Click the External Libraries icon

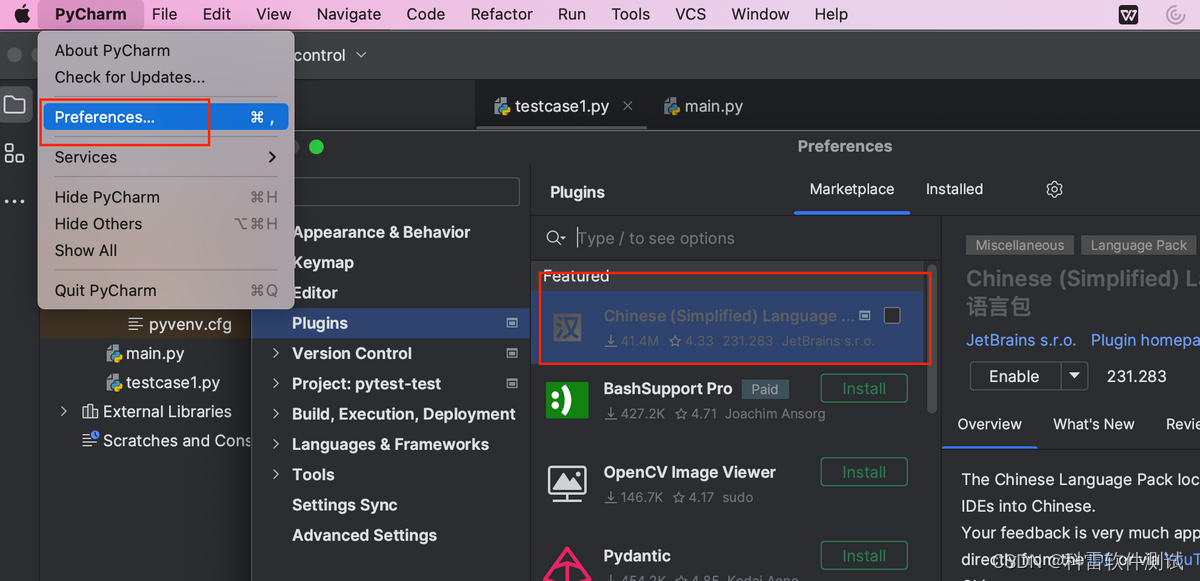click(x=90, y=411)
